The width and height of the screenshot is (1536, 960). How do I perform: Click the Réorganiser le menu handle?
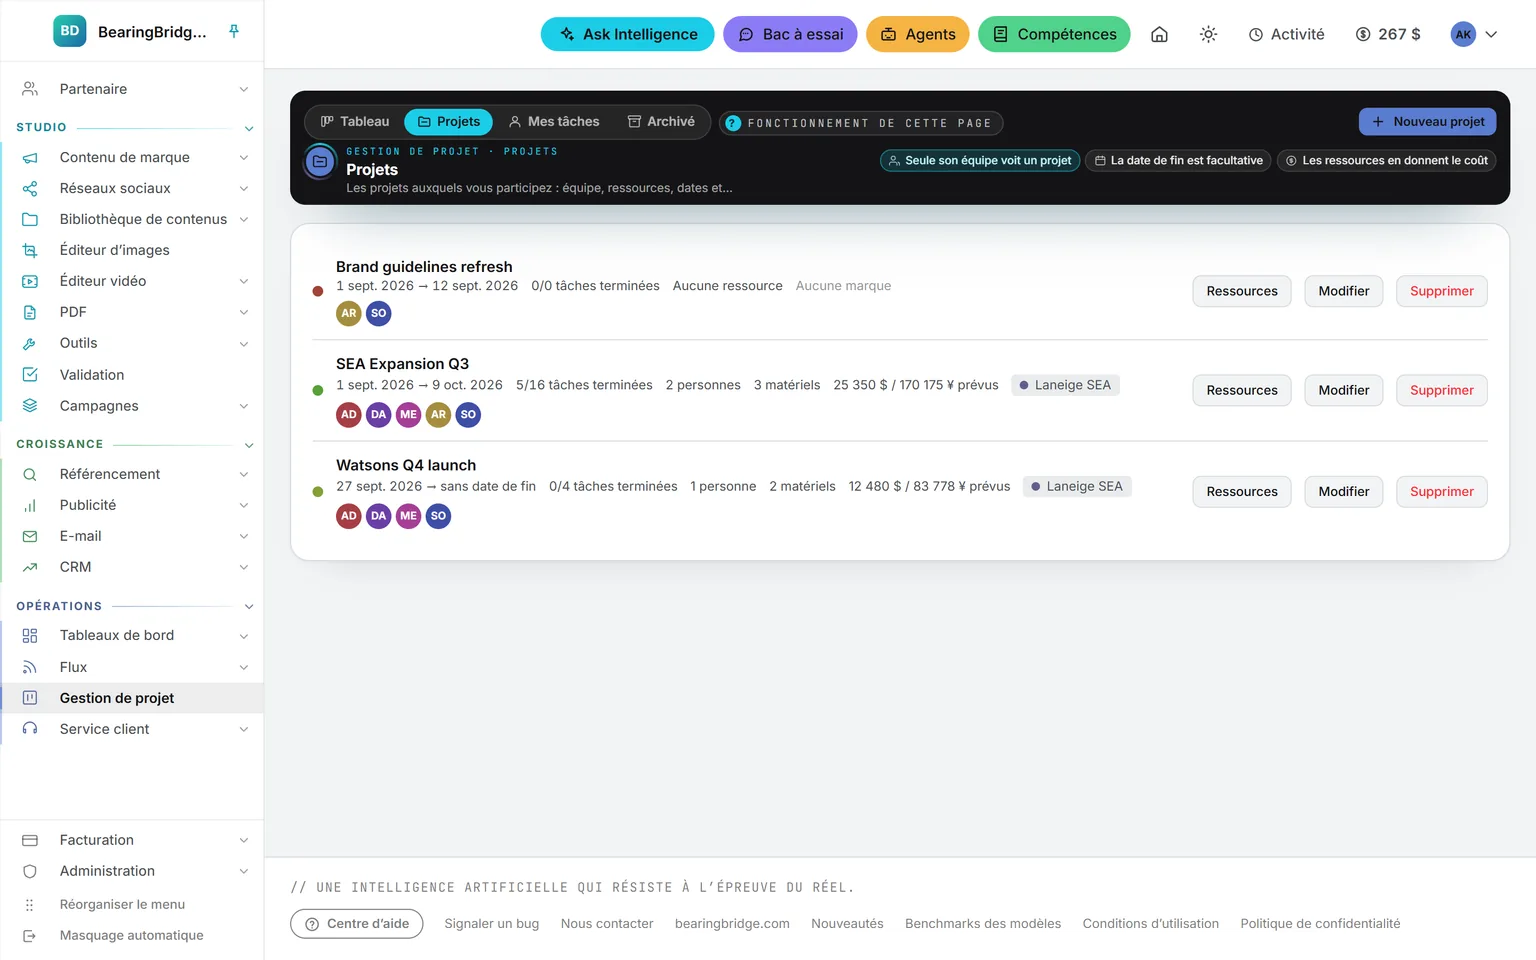(30, 905)
